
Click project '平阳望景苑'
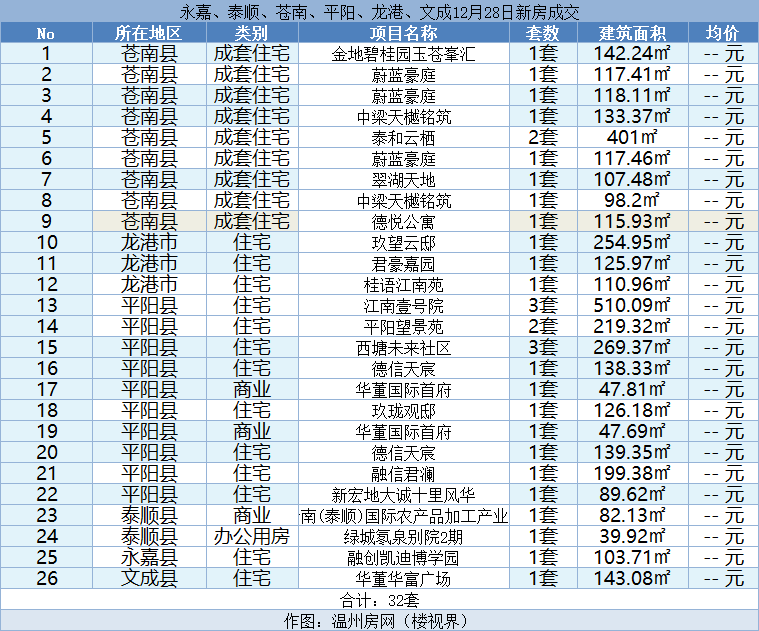[403, 327]
